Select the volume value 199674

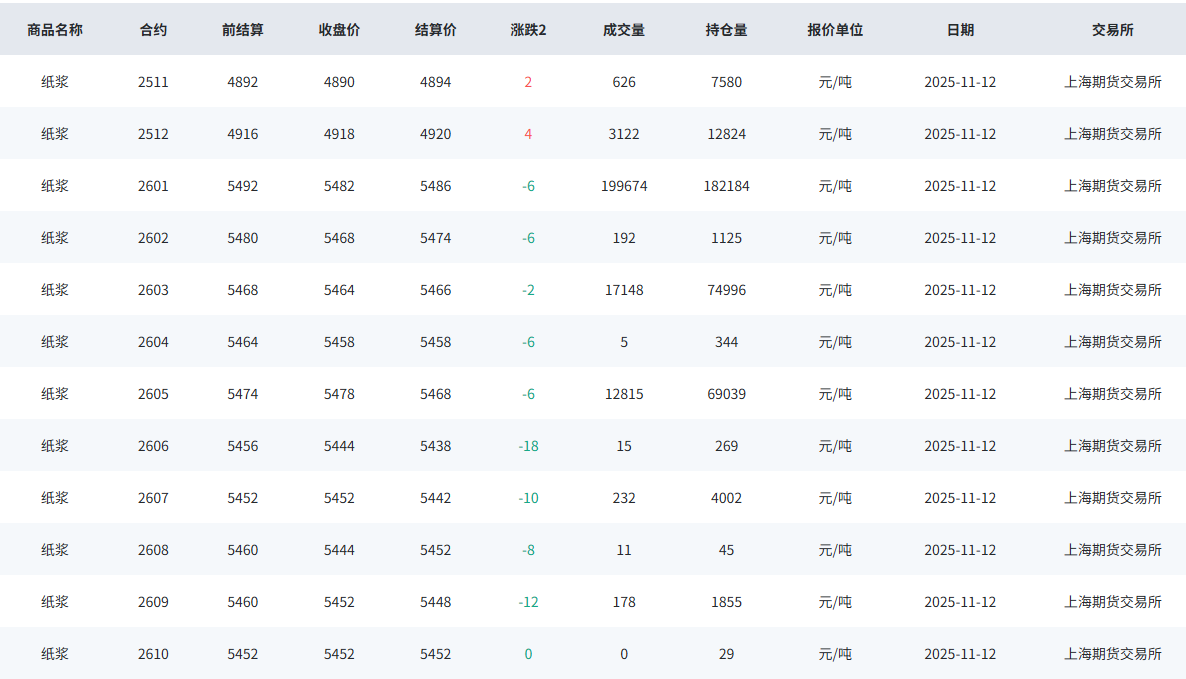pos(624,186)
